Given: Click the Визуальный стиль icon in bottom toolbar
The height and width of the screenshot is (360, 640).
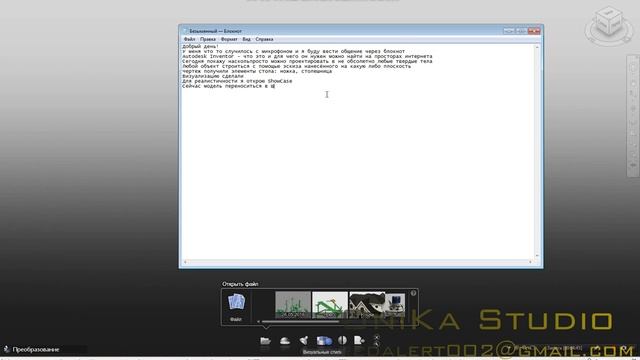Looking at the screenshot, I should (x=324, y=340).
